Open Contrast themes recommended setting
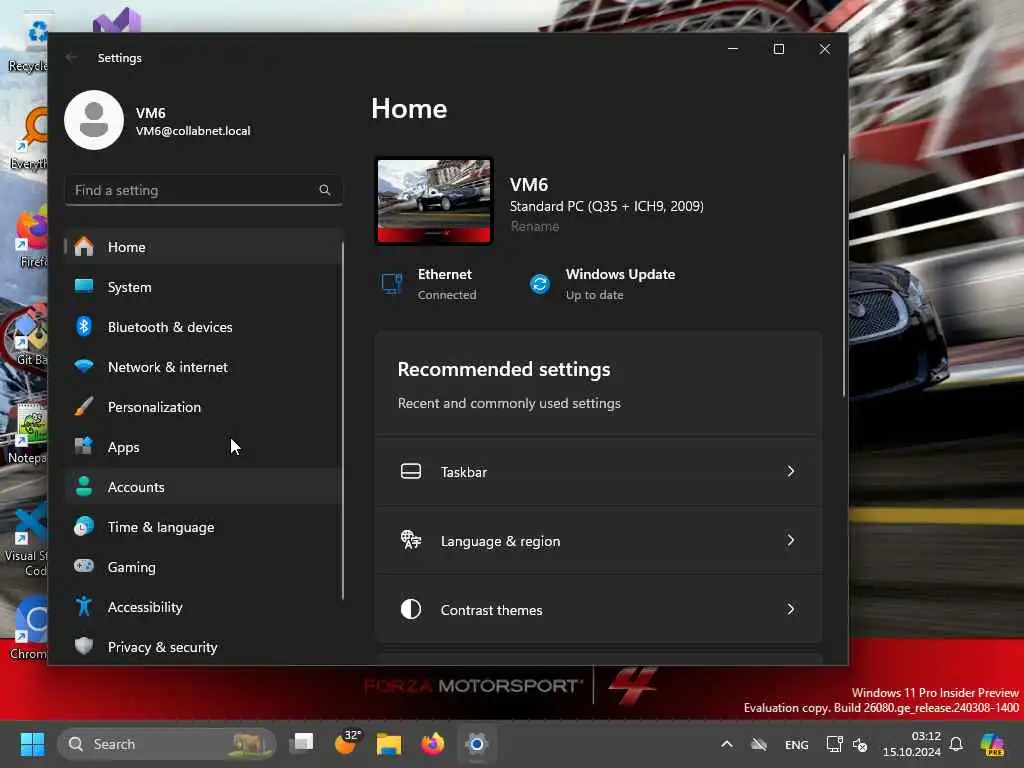The width and height of the screenshot is (1024, 768). 598,609
